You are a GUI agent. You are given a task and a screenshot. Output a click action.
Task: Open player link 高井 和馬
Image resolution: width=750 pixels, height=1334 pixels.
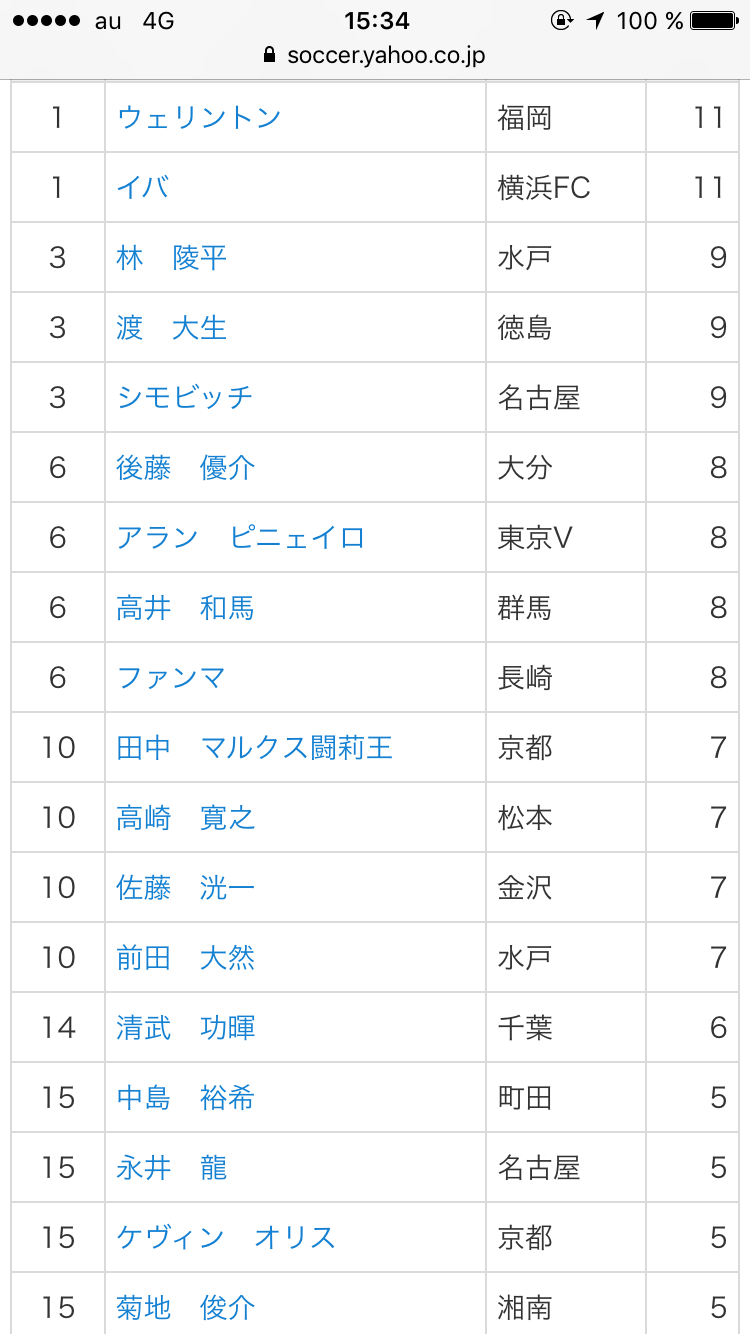pyautogui.click(x=186, y=608)
